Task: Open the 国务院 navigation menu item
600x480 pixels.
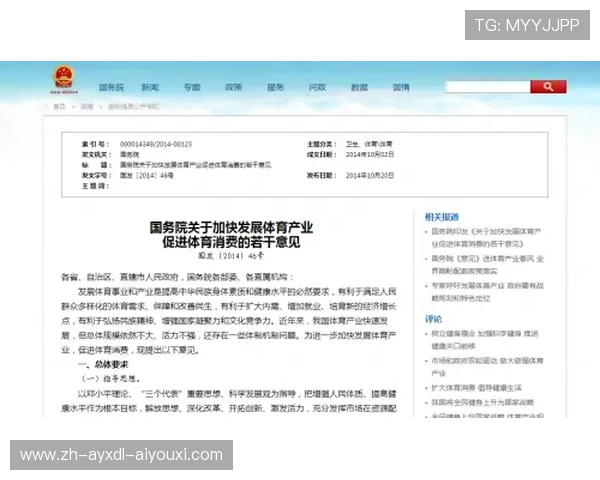Action: (x=111, y=88)
